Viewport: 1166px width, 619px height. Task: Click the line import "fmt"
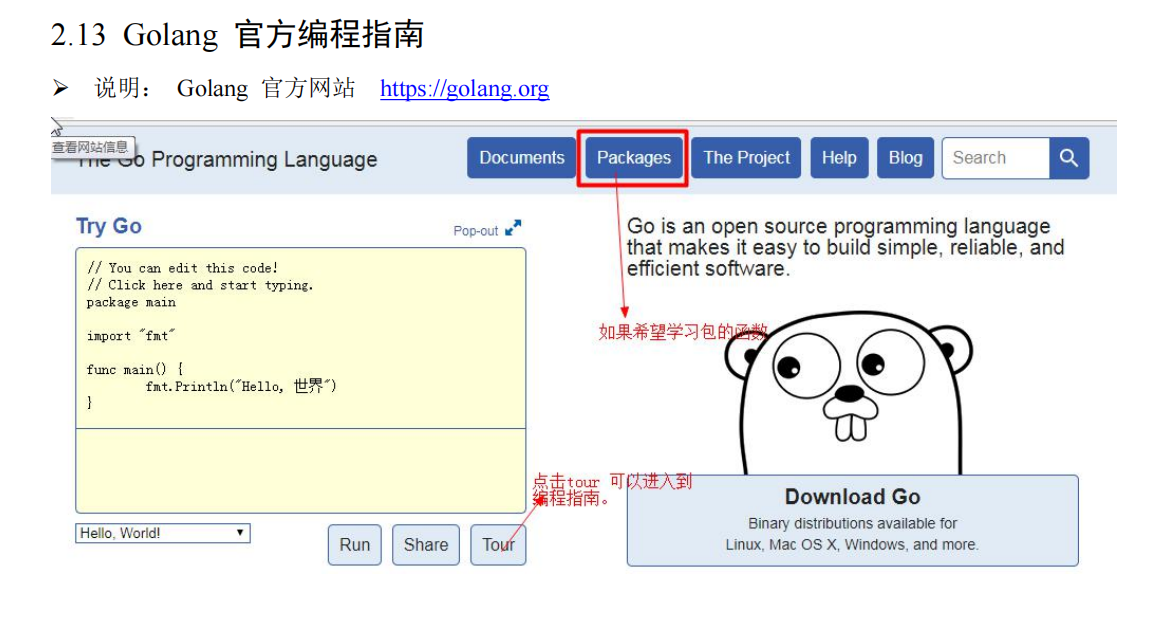click(x=130, y=336)
